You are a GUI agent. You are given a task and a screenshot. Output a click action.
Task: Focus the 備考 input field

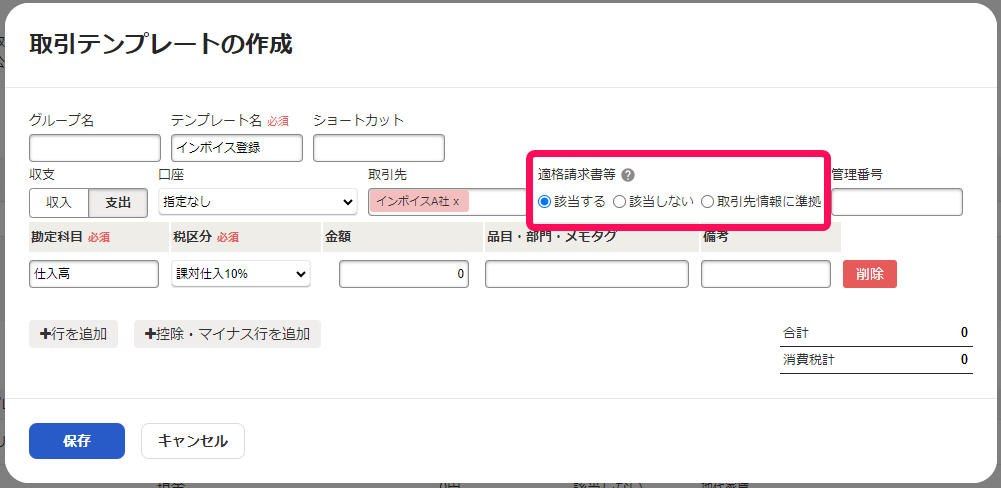click(x=766, y=274)
